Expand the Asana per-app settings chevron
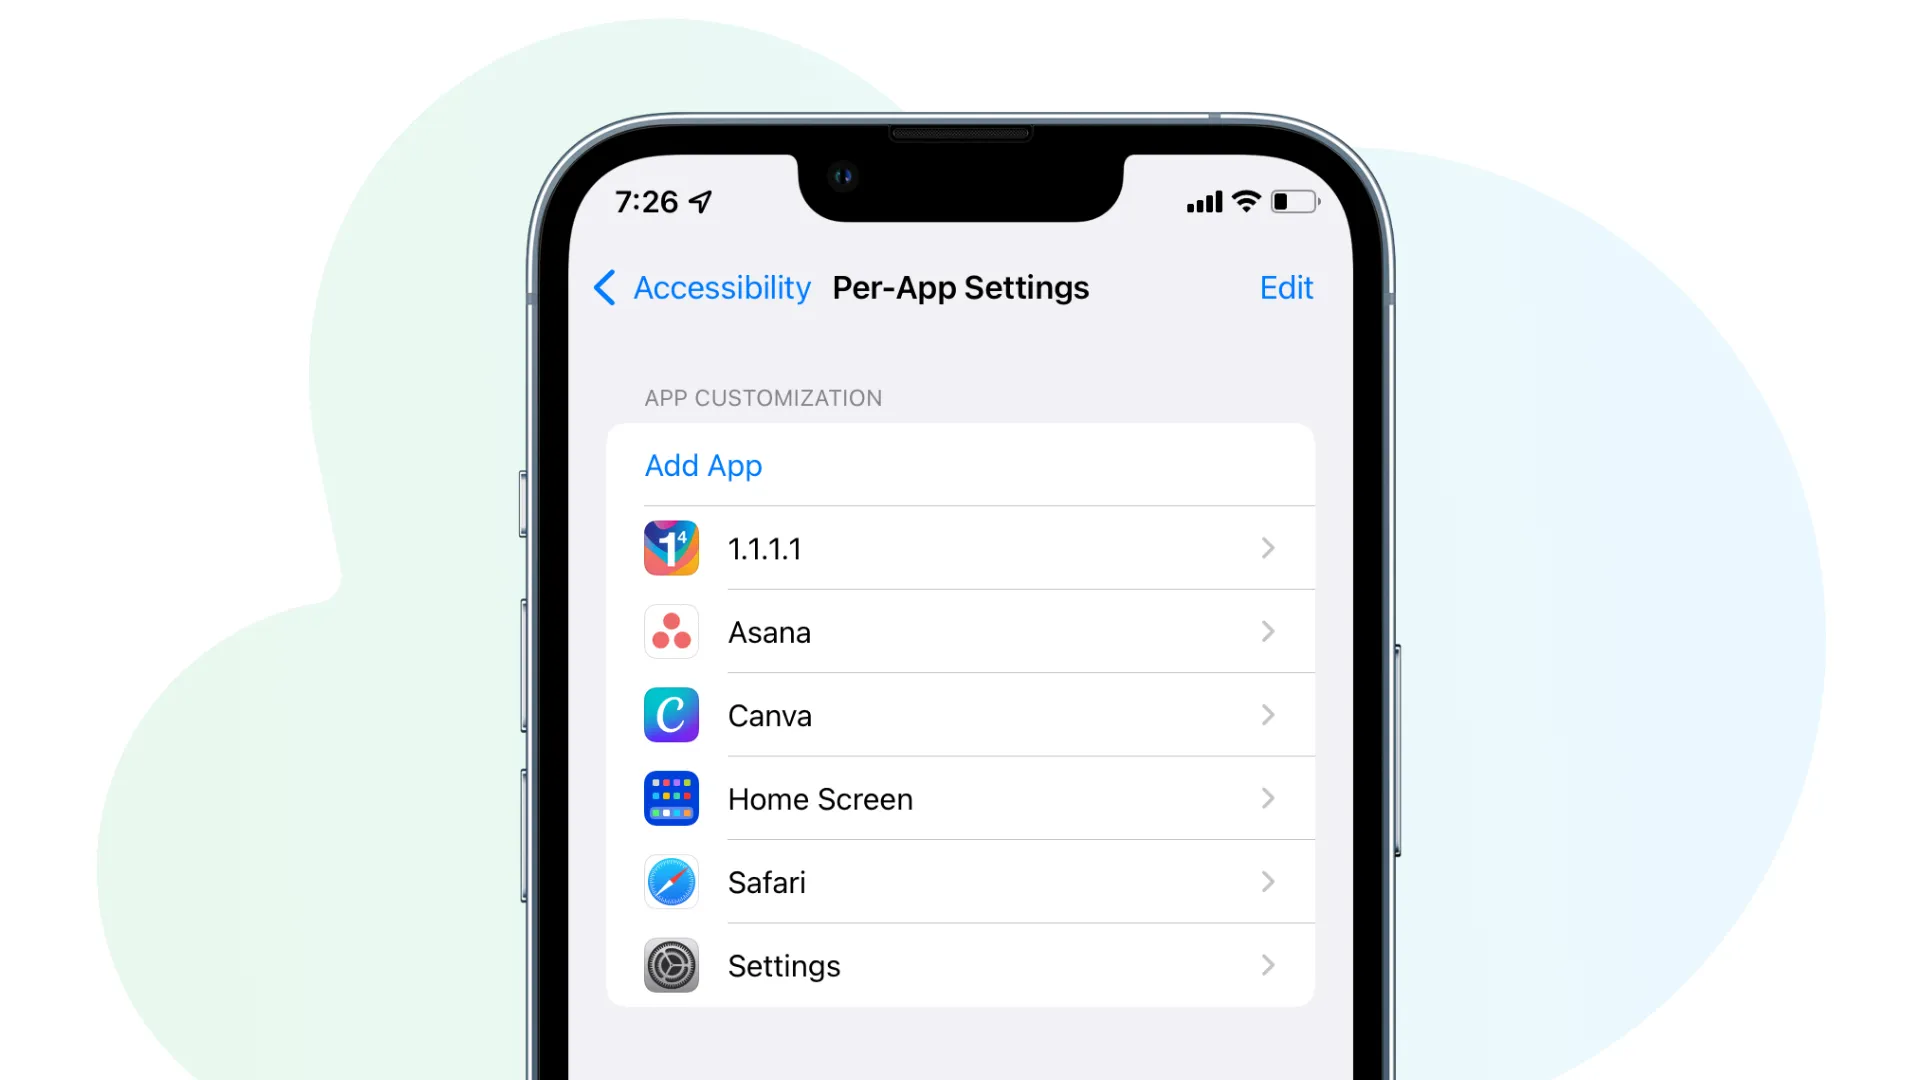 [1267, 632]
